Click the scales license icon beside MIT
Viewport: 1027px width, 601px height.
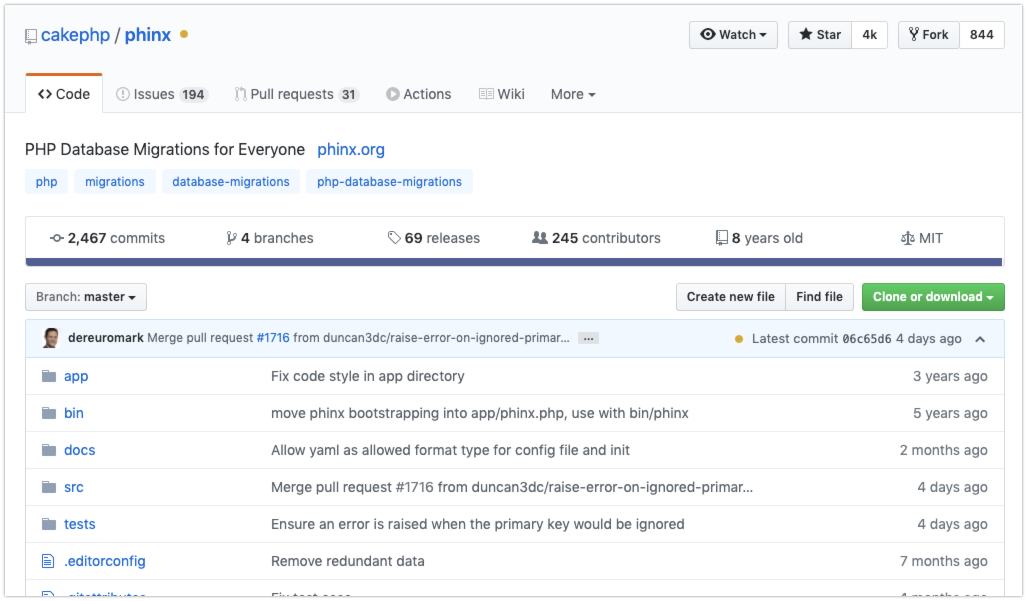907,238
